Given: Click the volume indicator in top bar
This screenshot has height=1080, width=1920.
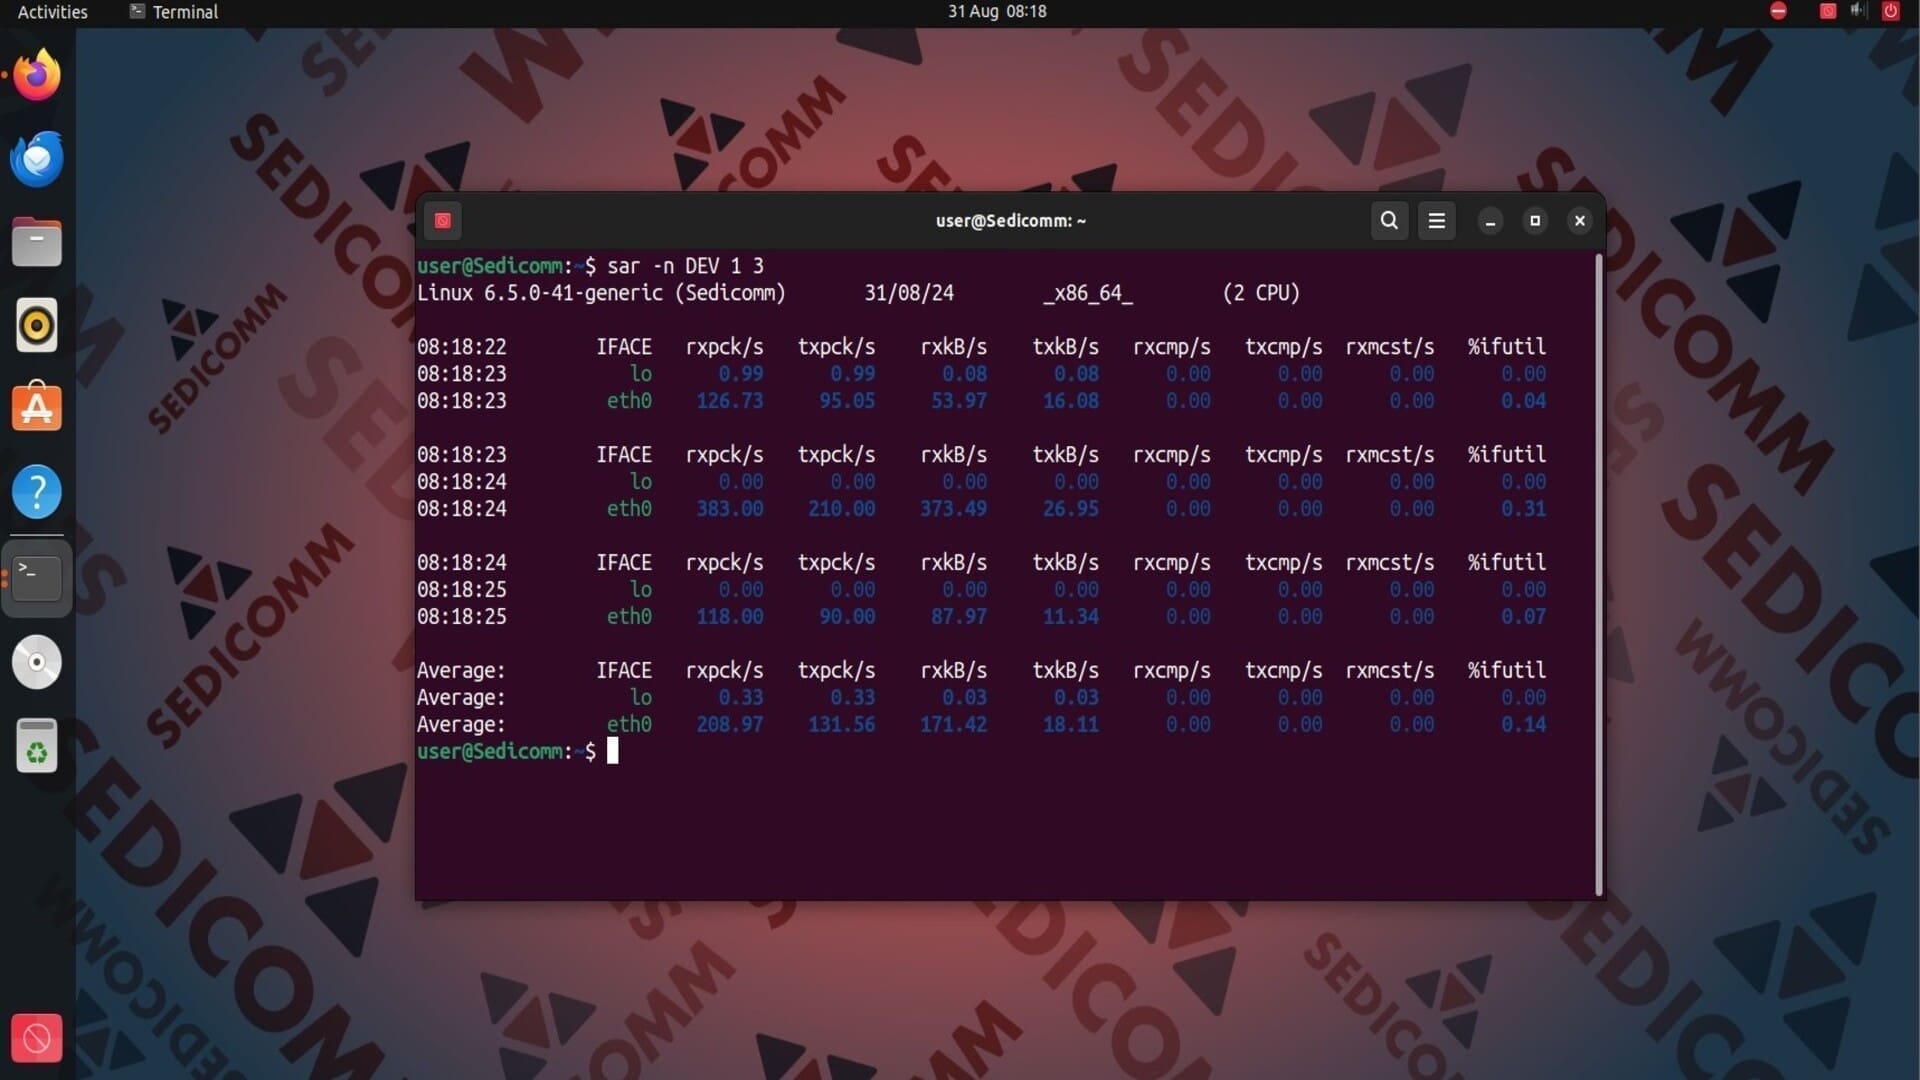Looking at the screenshot, I should [x=1858, y=11].
